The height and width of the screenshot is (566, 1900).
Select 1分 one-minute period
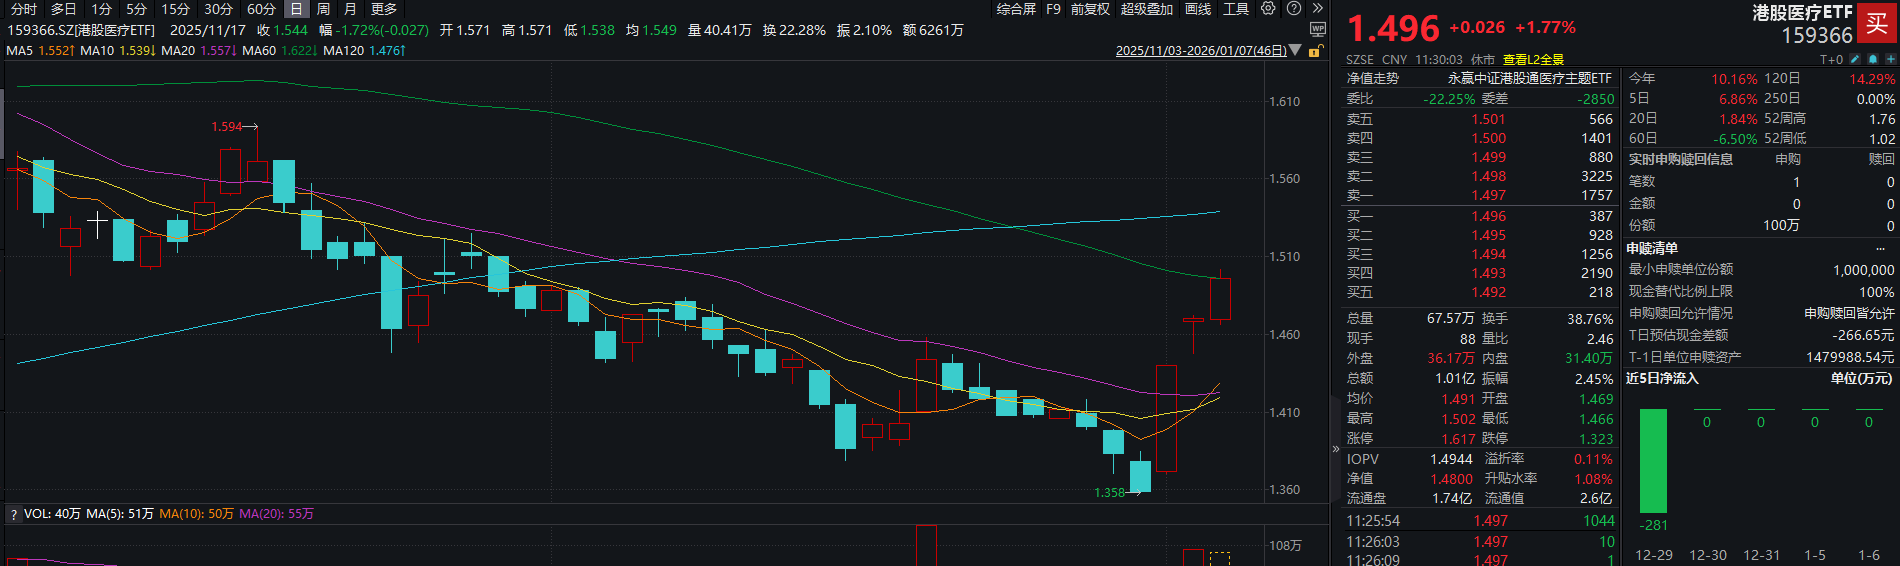point(102,9)
